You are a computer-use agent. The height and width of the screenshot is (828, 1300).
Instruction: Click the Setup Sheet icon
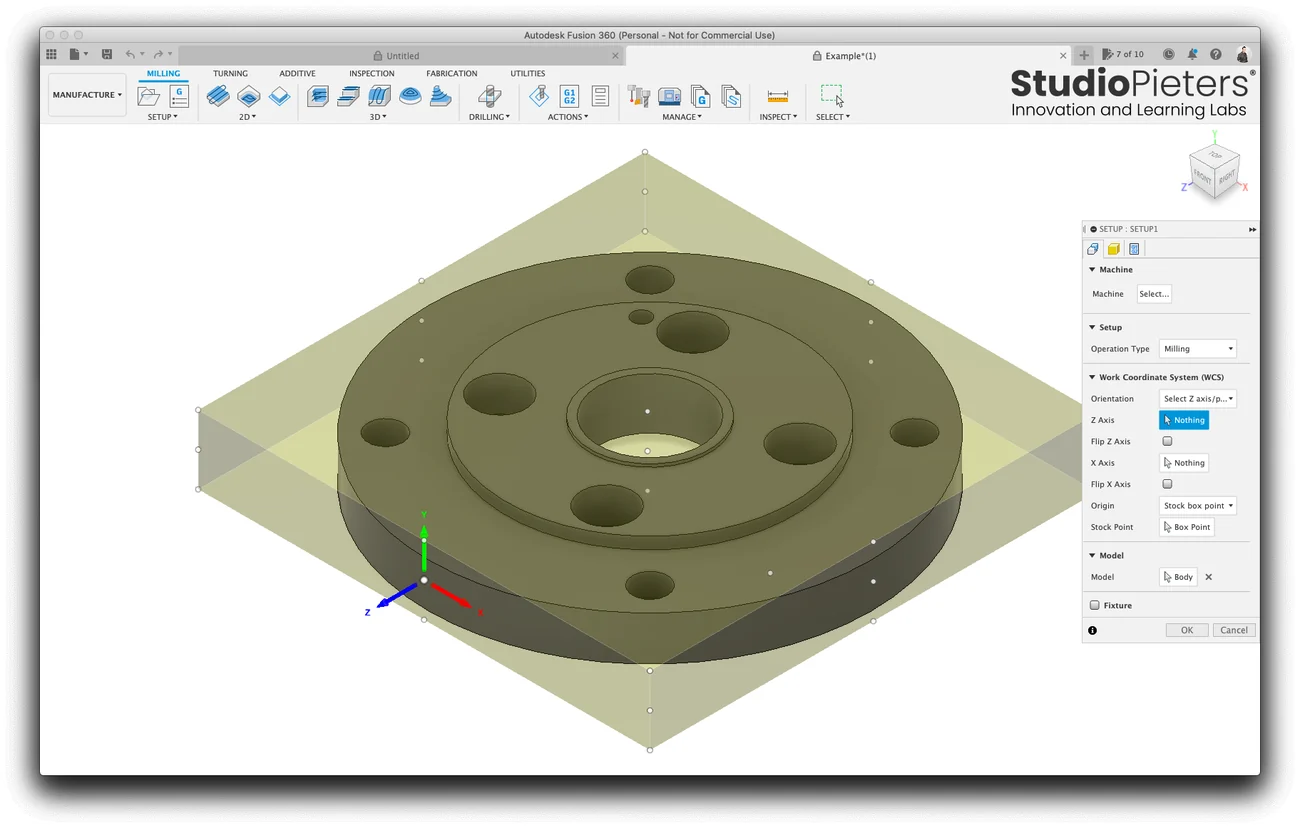pyautogui.click(x=600, y=96)
